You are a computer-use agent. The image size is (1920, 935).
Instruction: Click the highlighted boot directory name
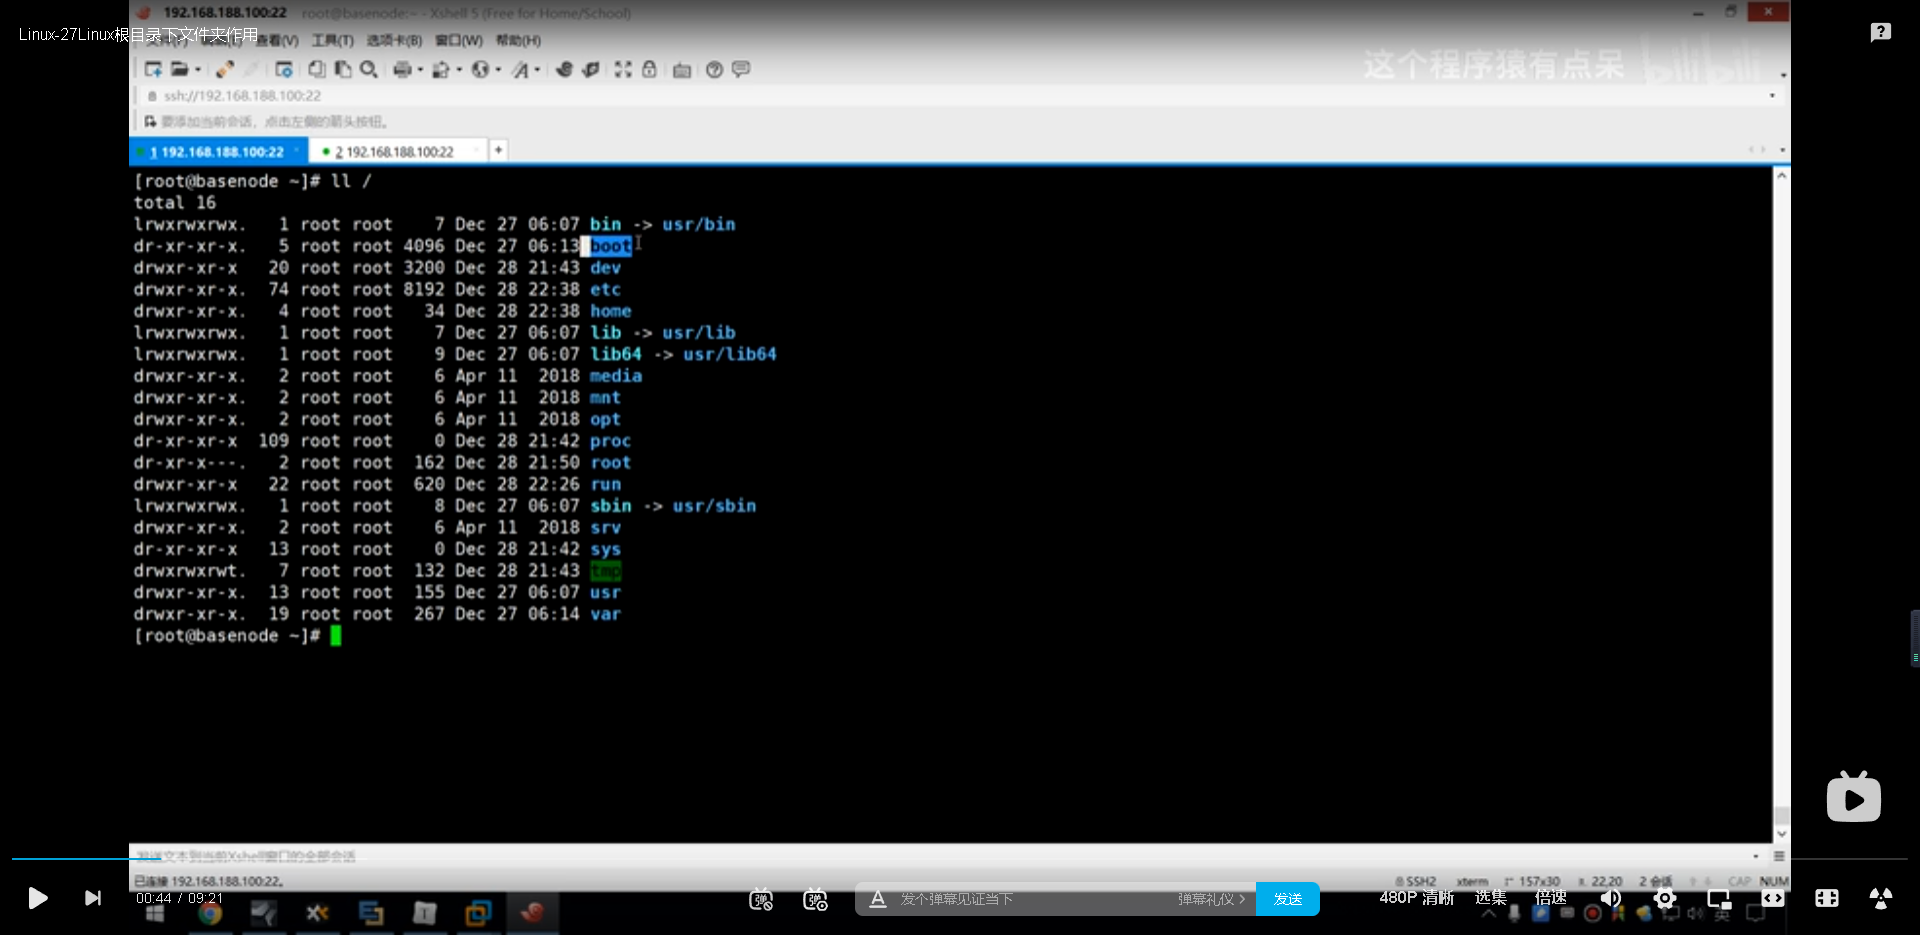click(x=610, y=246)
